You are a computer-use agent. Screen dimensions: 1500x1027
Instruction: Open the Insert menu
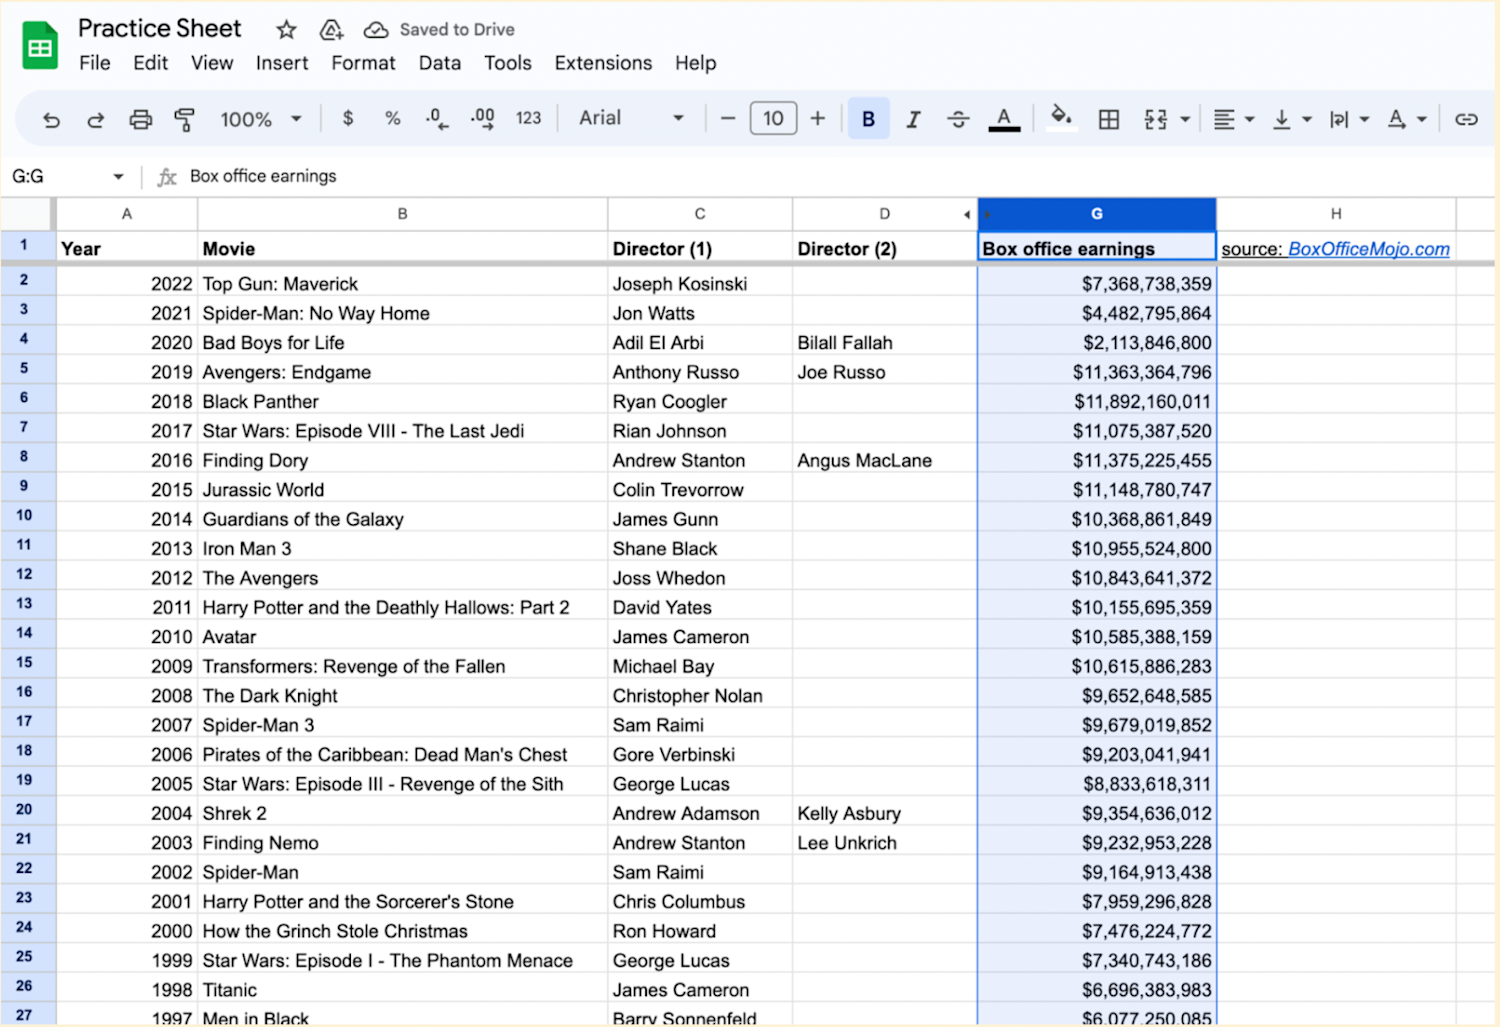coord(282,63)
